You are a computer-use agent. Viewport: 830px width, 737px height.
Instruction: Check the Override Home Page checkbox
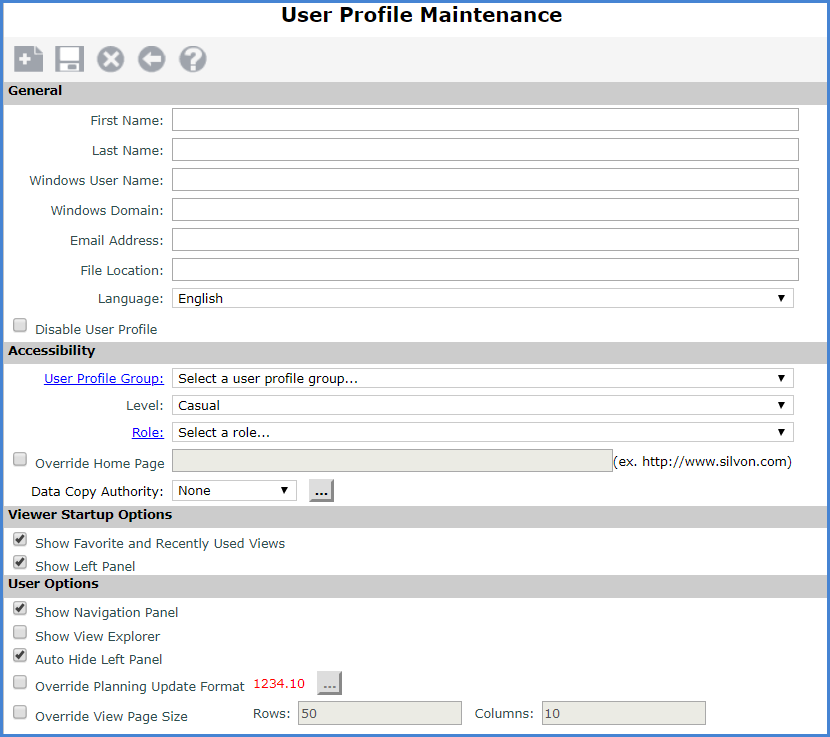[20, 460]
